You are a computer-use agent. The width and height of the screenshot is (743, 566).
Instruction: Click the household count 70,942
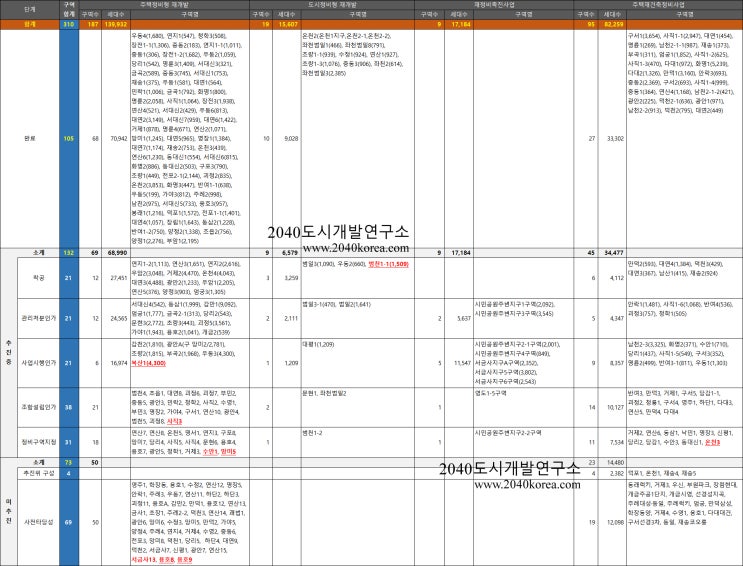click(x=116, y=138)
